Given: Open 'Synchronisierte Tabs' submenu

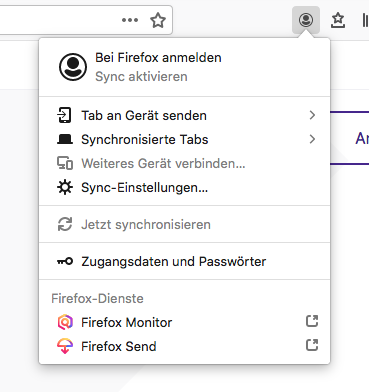Looking at the screenshot, I should [184, 139].
